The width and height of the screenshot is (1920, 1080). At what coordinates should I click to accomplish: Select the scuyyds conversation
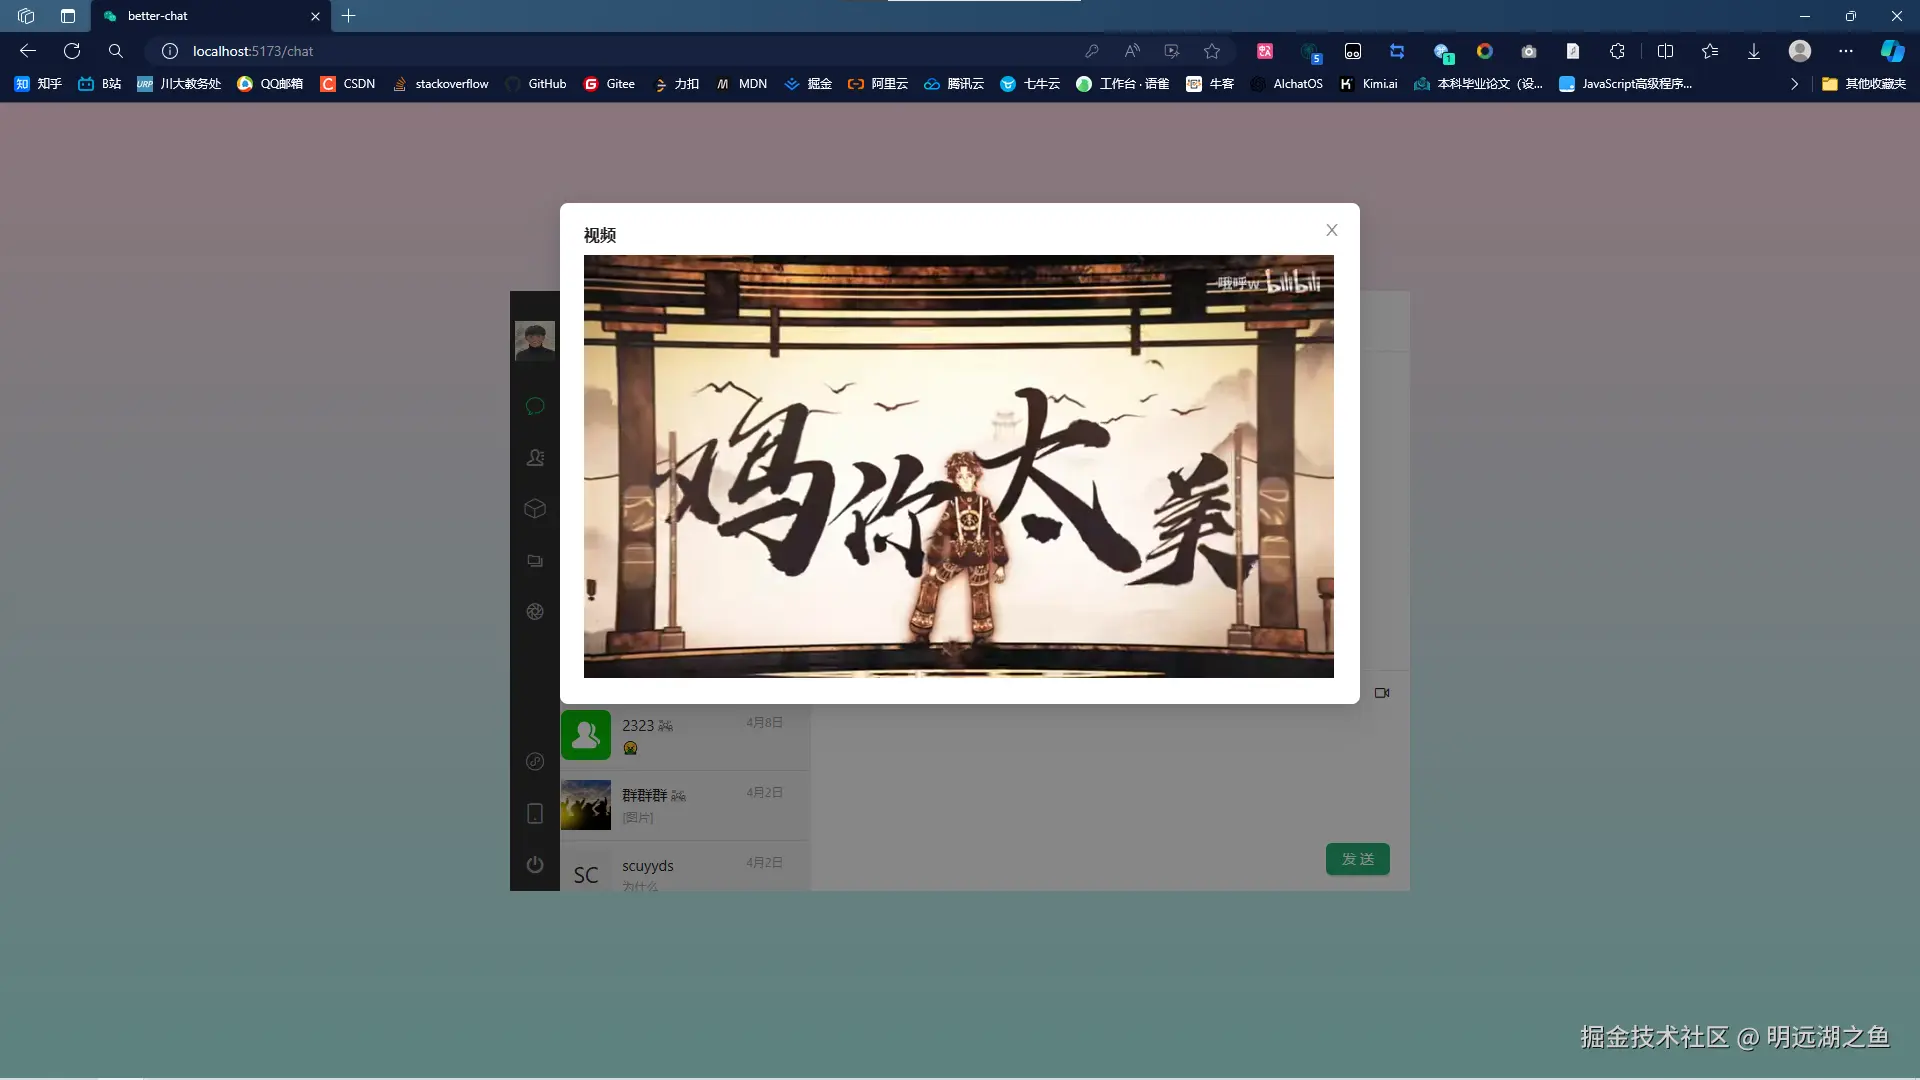tap(683, 870)
